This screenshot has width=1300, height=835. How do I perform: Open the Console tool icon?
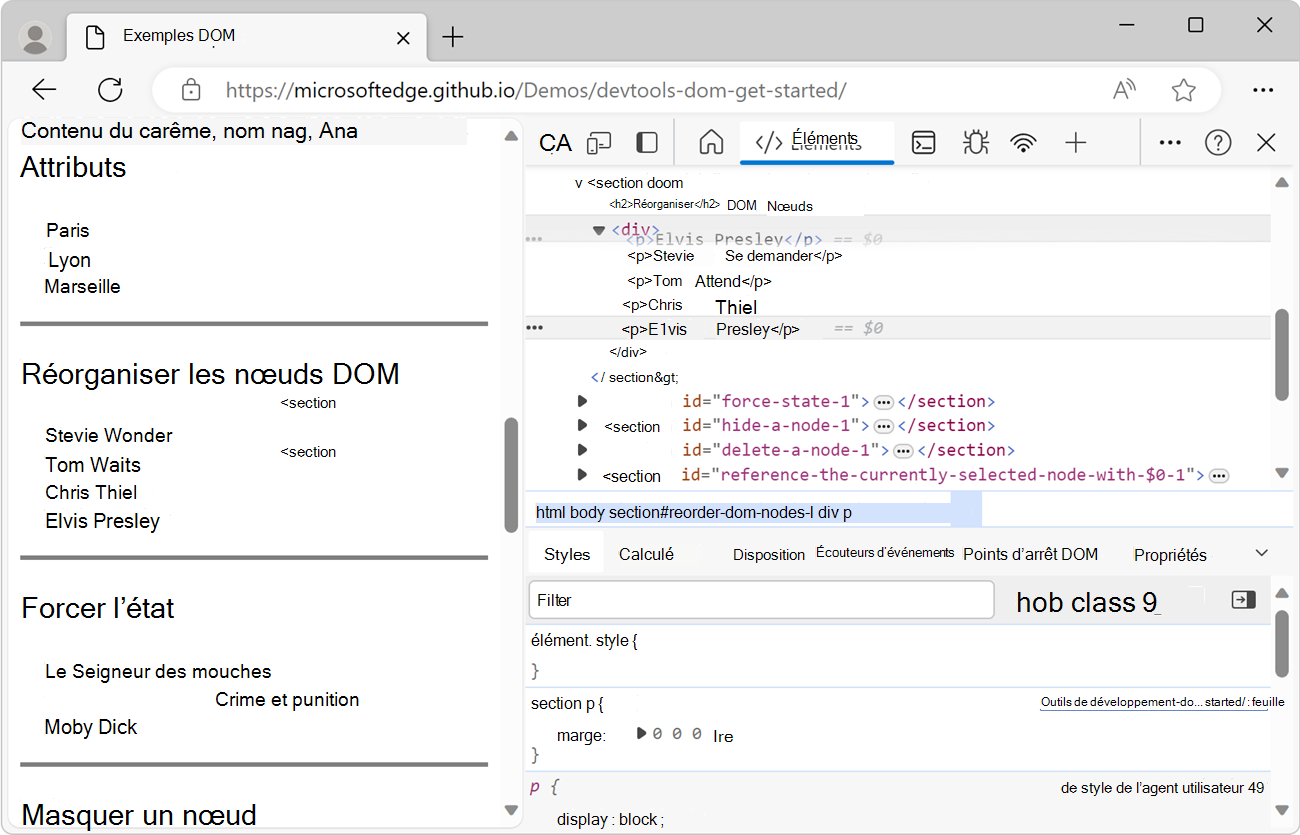pos(924,143)
